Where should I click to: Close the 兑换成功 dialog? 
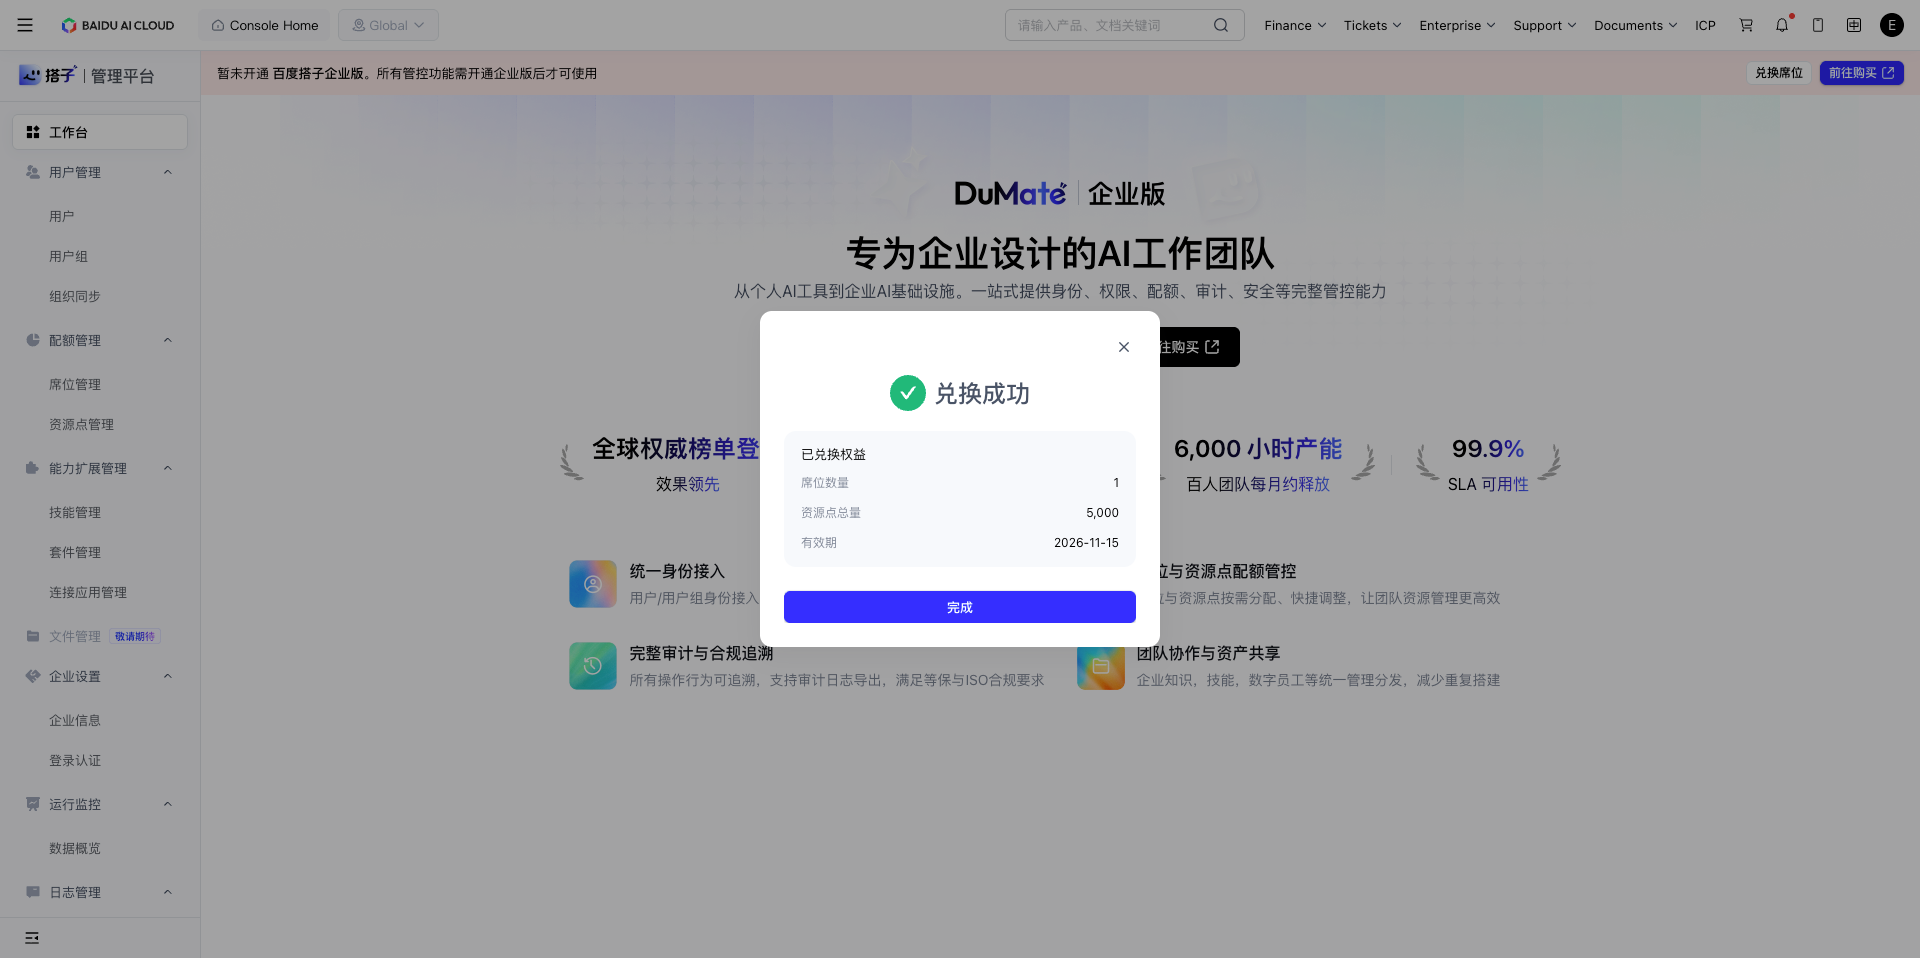pos(1124,347)
